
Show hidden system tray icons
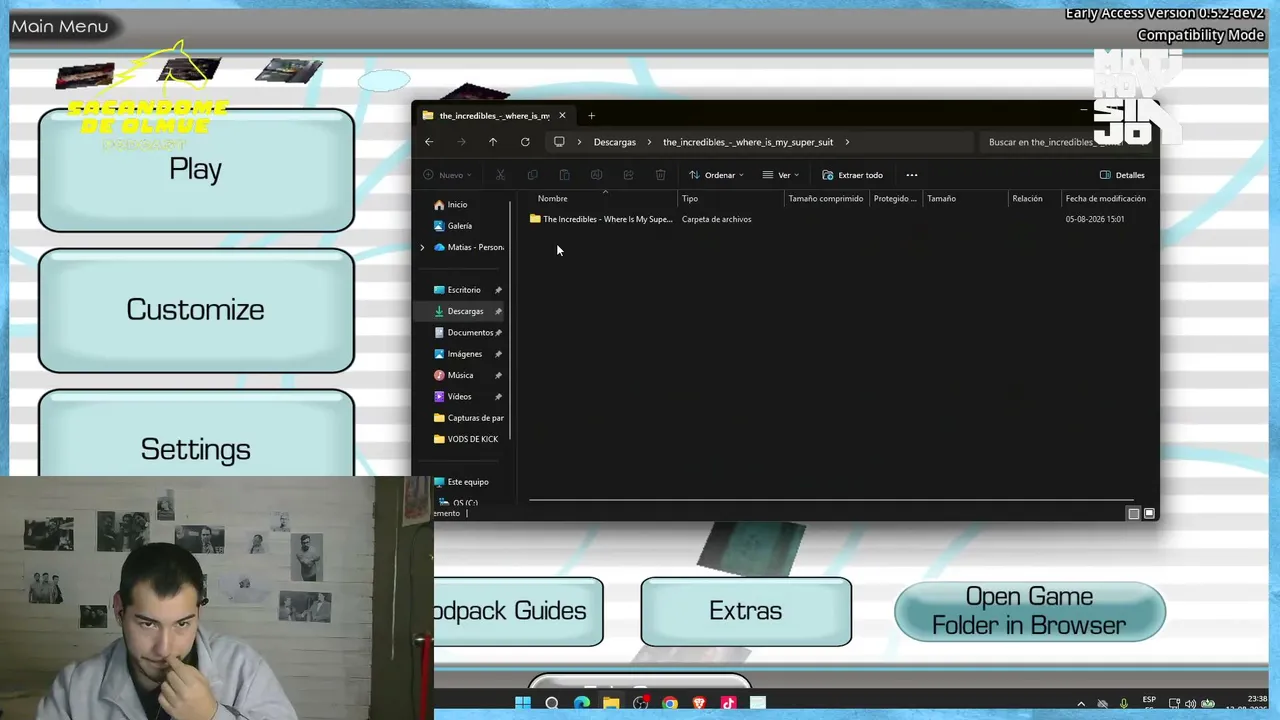point(1081,704)
